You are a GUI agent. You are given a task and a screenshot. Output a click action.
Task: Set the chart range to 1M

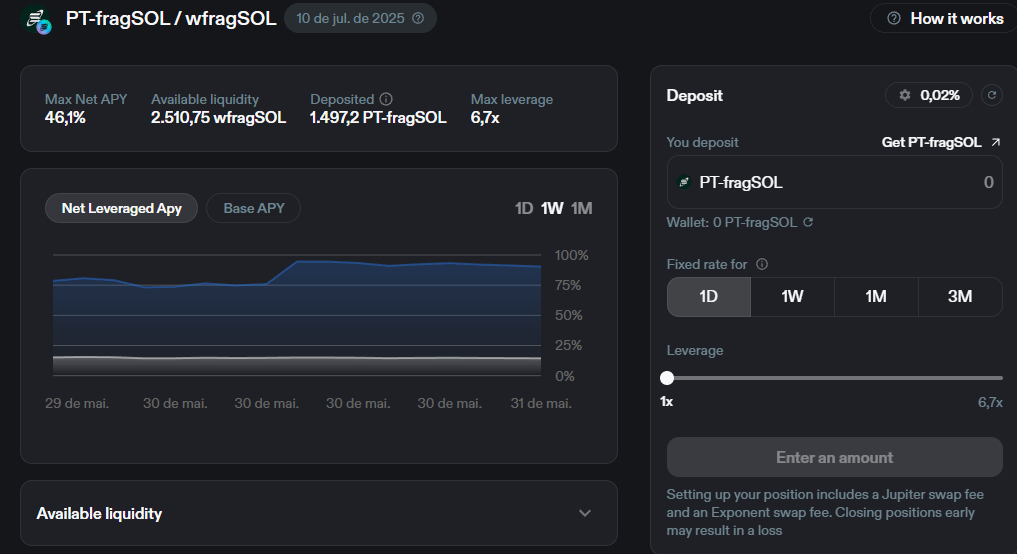click(x=581, y=208)
